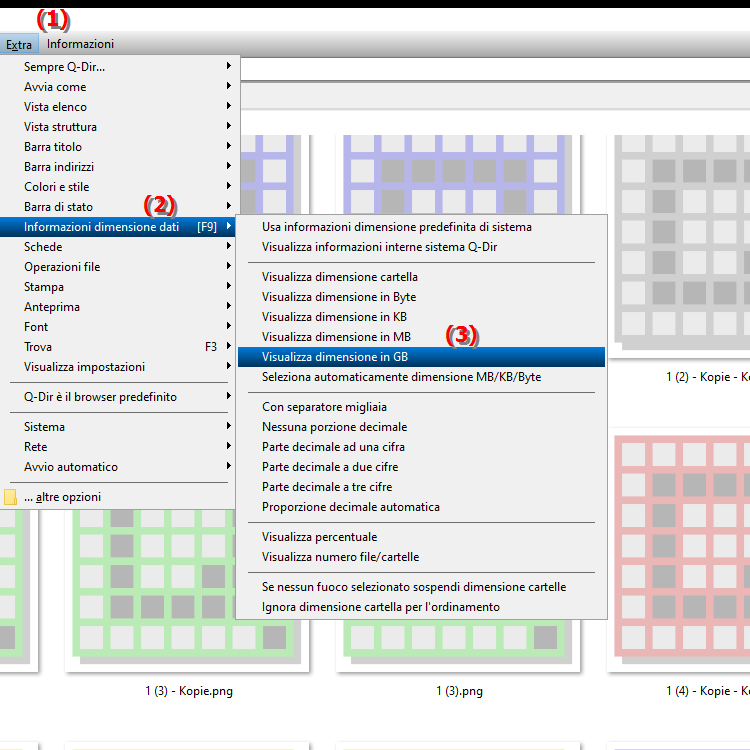Select Visualizza dimensione in KB
The height and width of the screenshot is (750, 750).
tap(421, 317)
